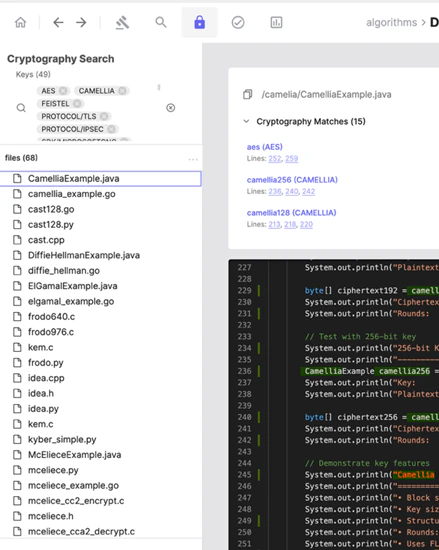Image resolution: width=439 pixels, height=550 pixels.
Task: Click the CAMELLIA key chip label
Action: coord(96,91)
